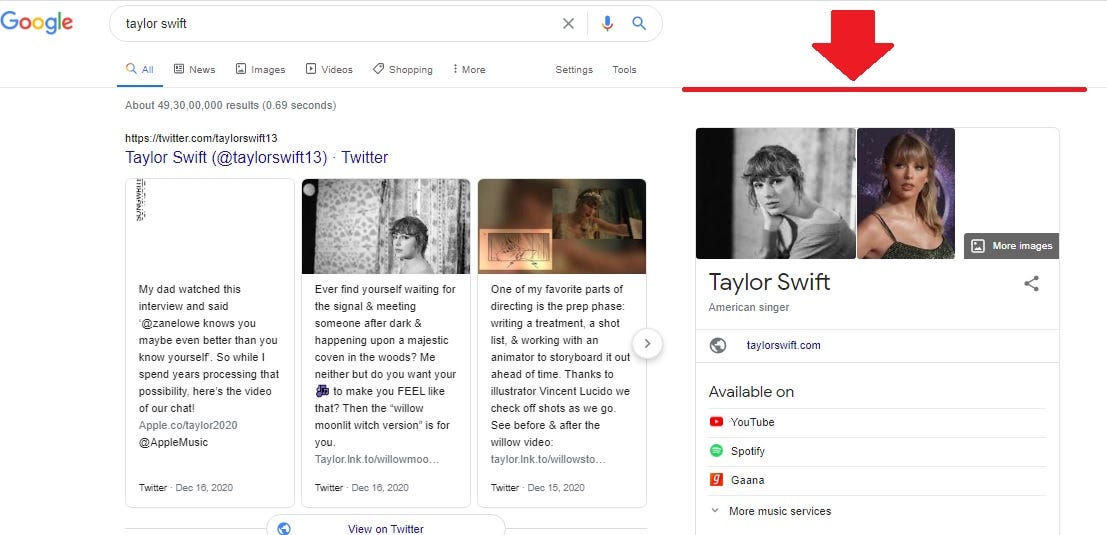The height and width of the screenshot is (535, 1107).
Task: Click the Google logo
Action: tap(37, 22)
